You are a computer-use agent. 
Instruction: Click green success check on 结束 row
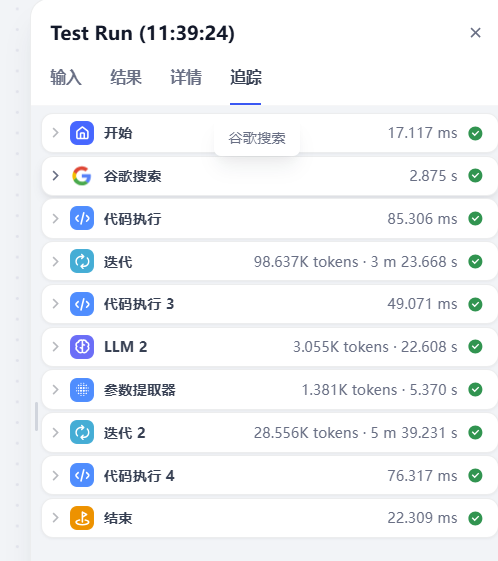point(475,518)
